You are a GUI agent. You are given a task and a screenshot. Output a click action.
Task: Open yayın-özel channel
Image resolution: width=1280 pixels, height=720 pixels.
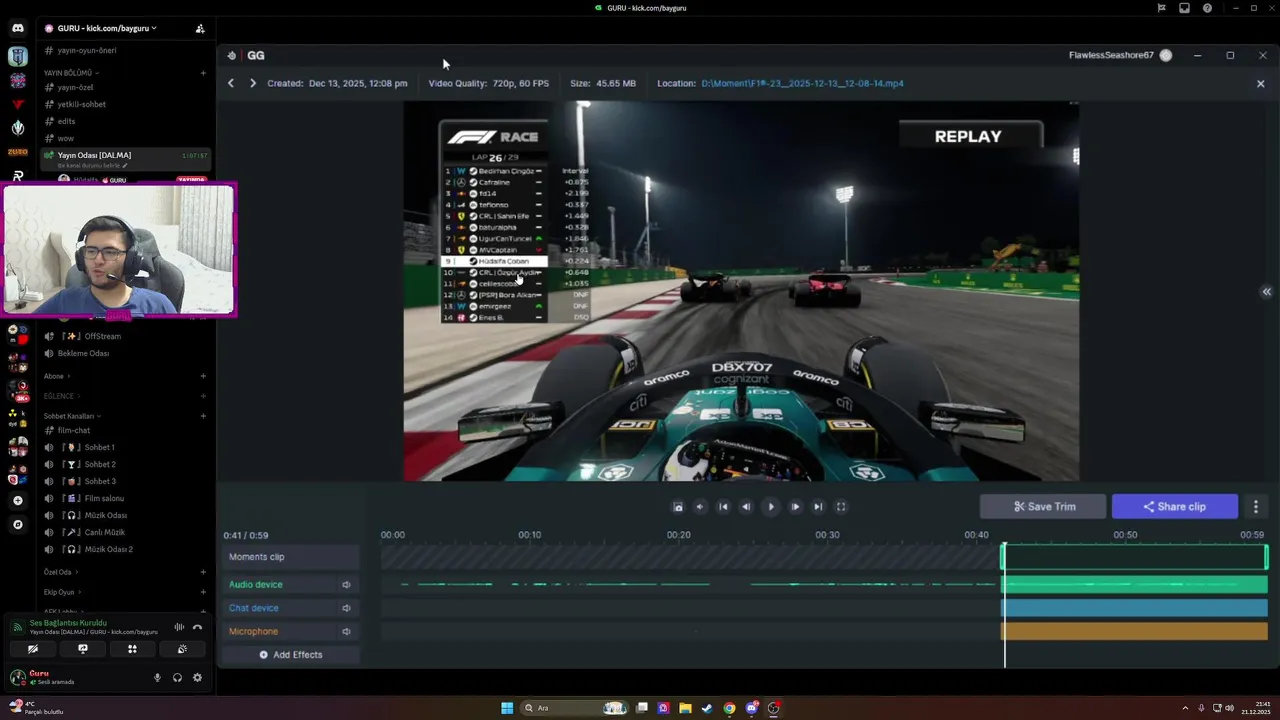[75, 87]
